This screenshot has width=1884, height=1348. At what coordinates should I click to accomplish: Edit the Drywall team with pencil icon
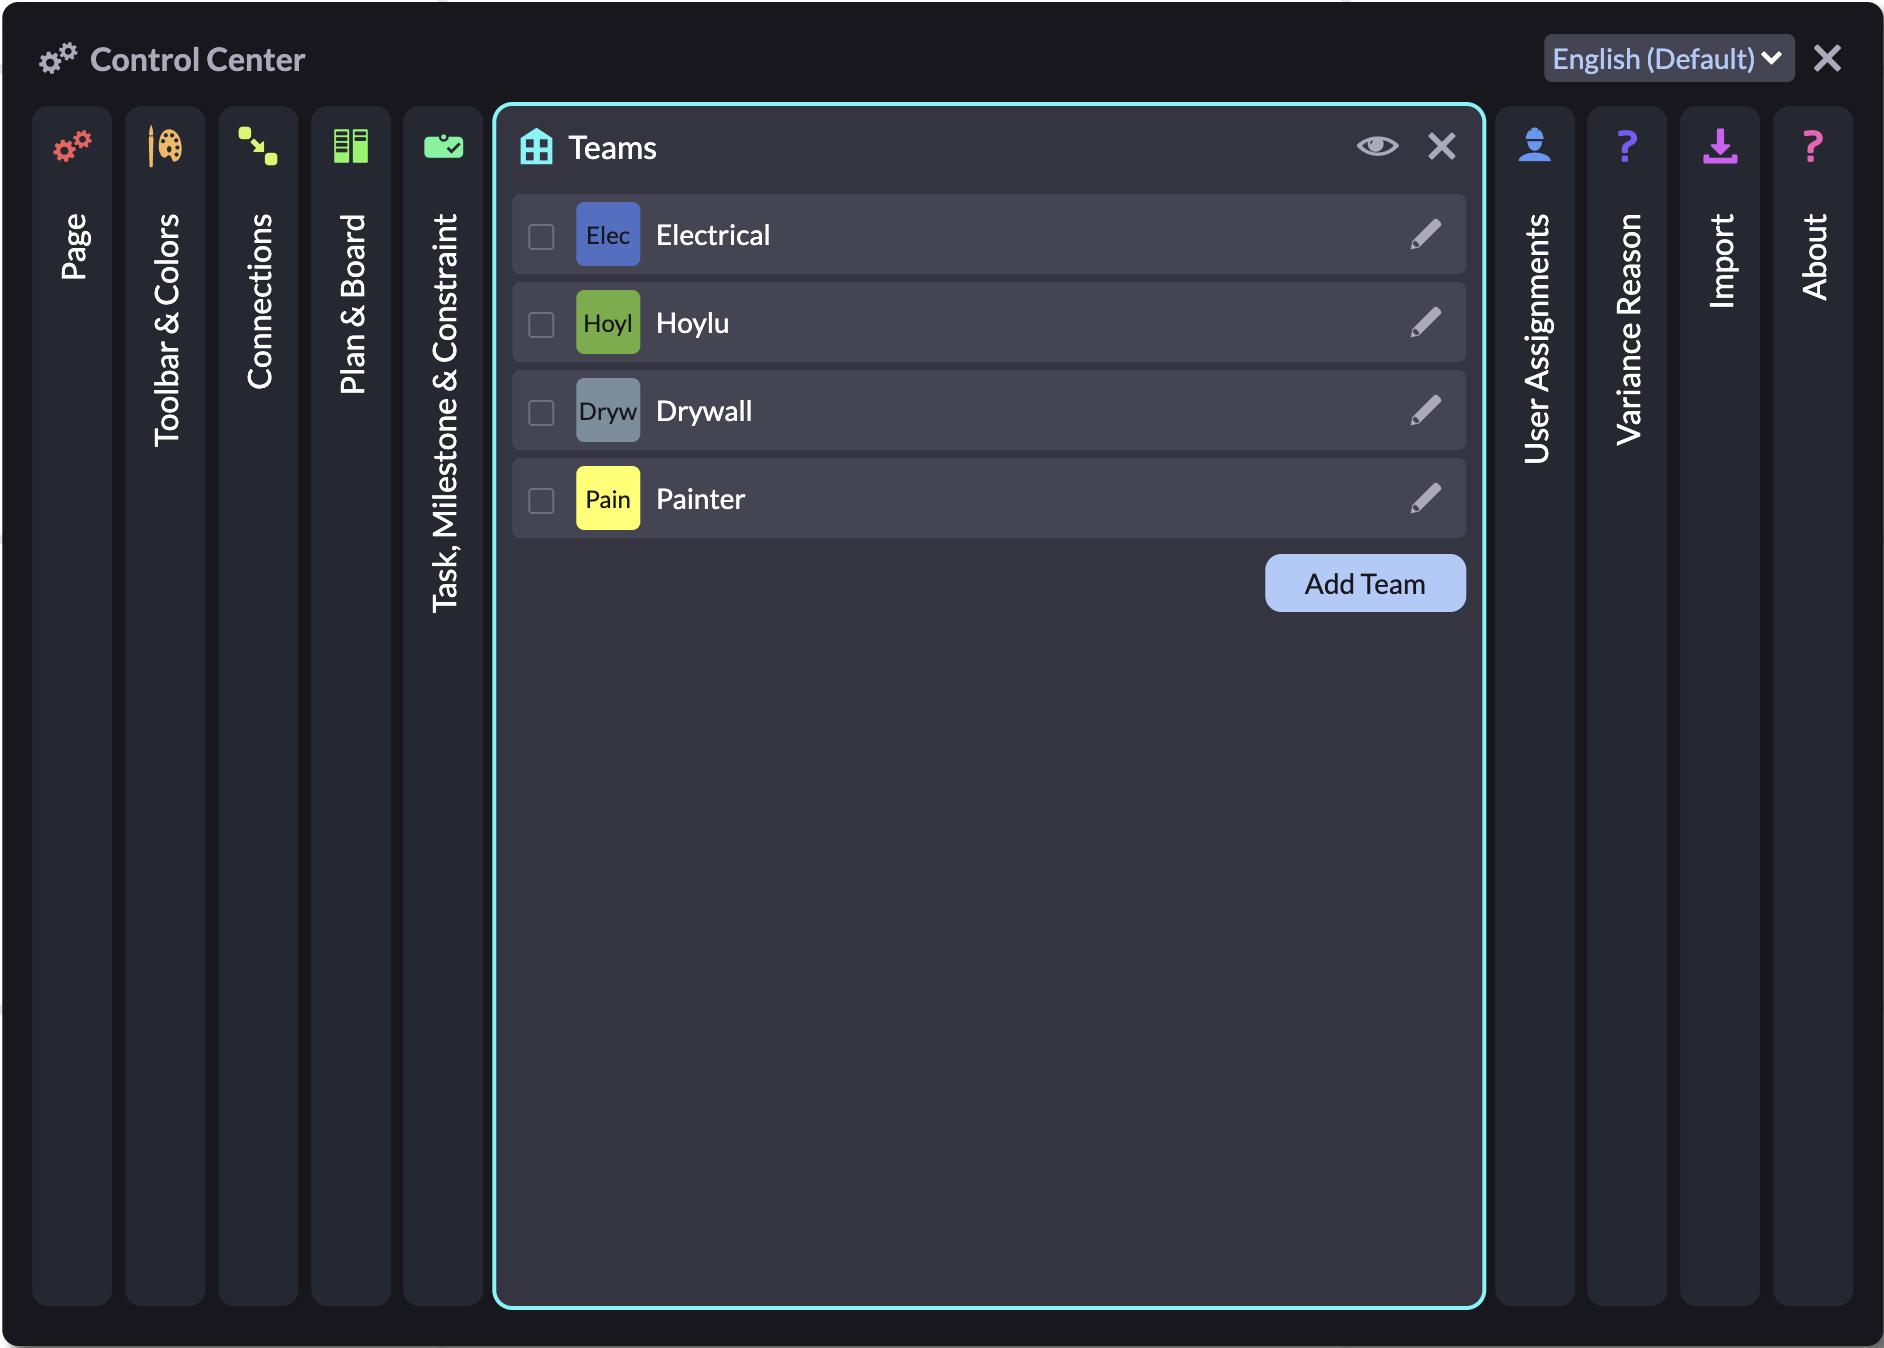tap(1426, 411)
